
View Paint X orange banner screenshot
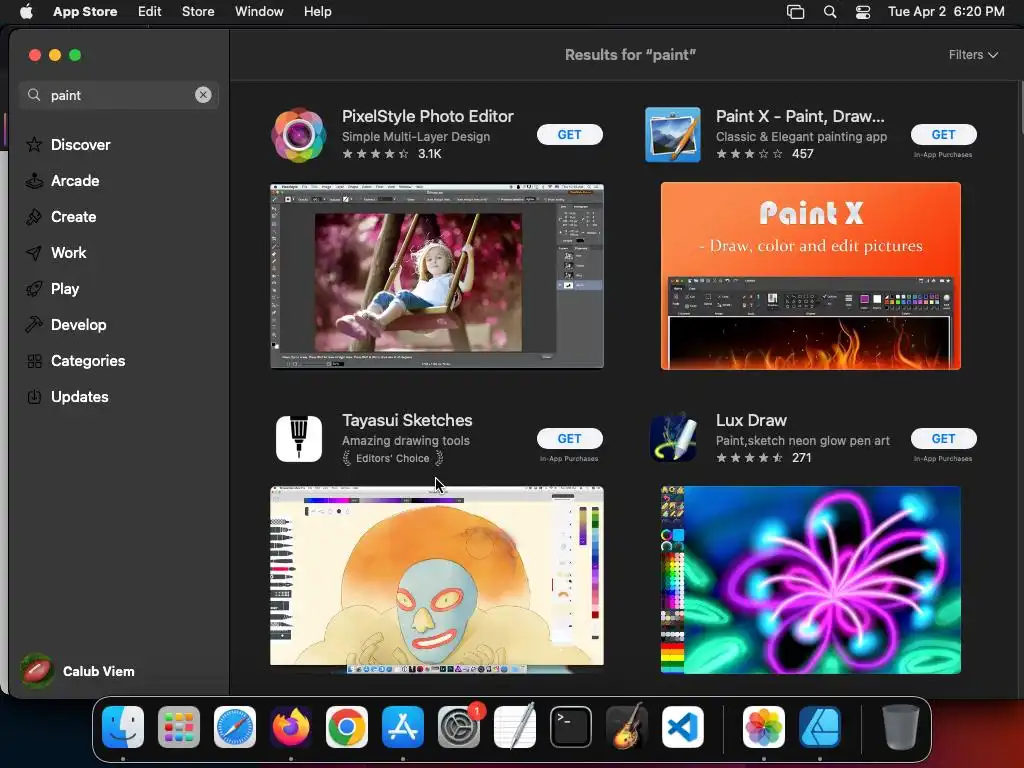[x=810, y=276]
